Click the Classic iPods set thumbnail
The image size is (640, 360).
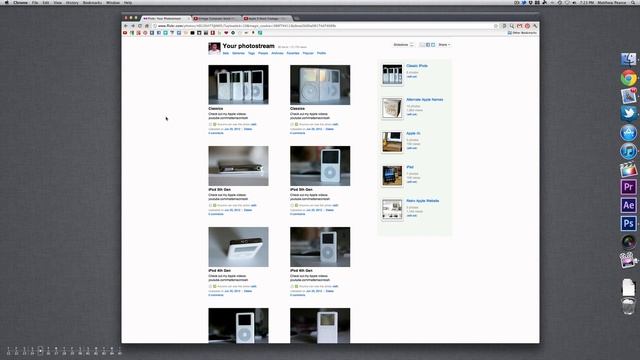392,74
